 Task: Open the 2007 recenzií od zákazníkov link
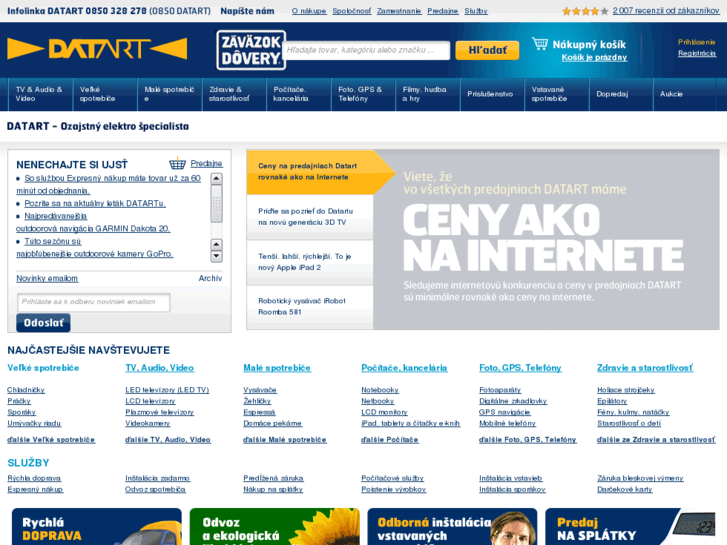[x=666, y=11]
